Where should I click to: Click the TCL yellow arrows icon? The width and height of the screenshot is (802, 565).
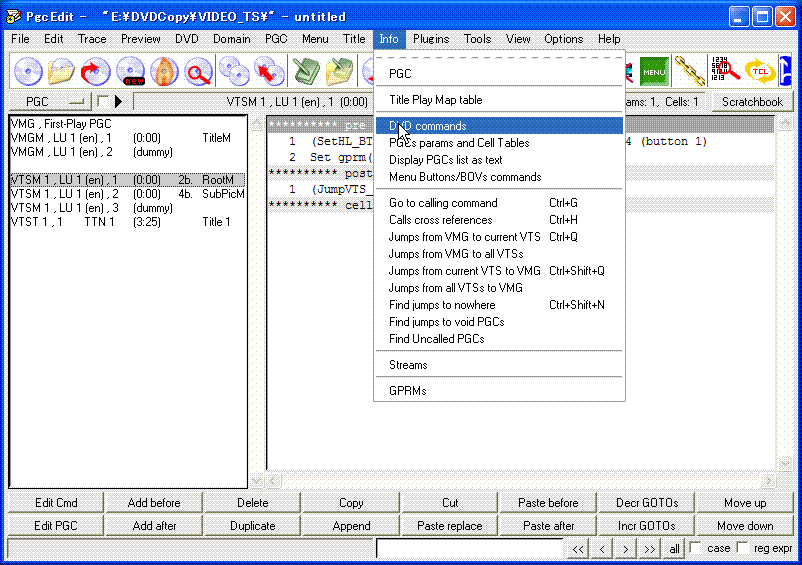point(760,71)
